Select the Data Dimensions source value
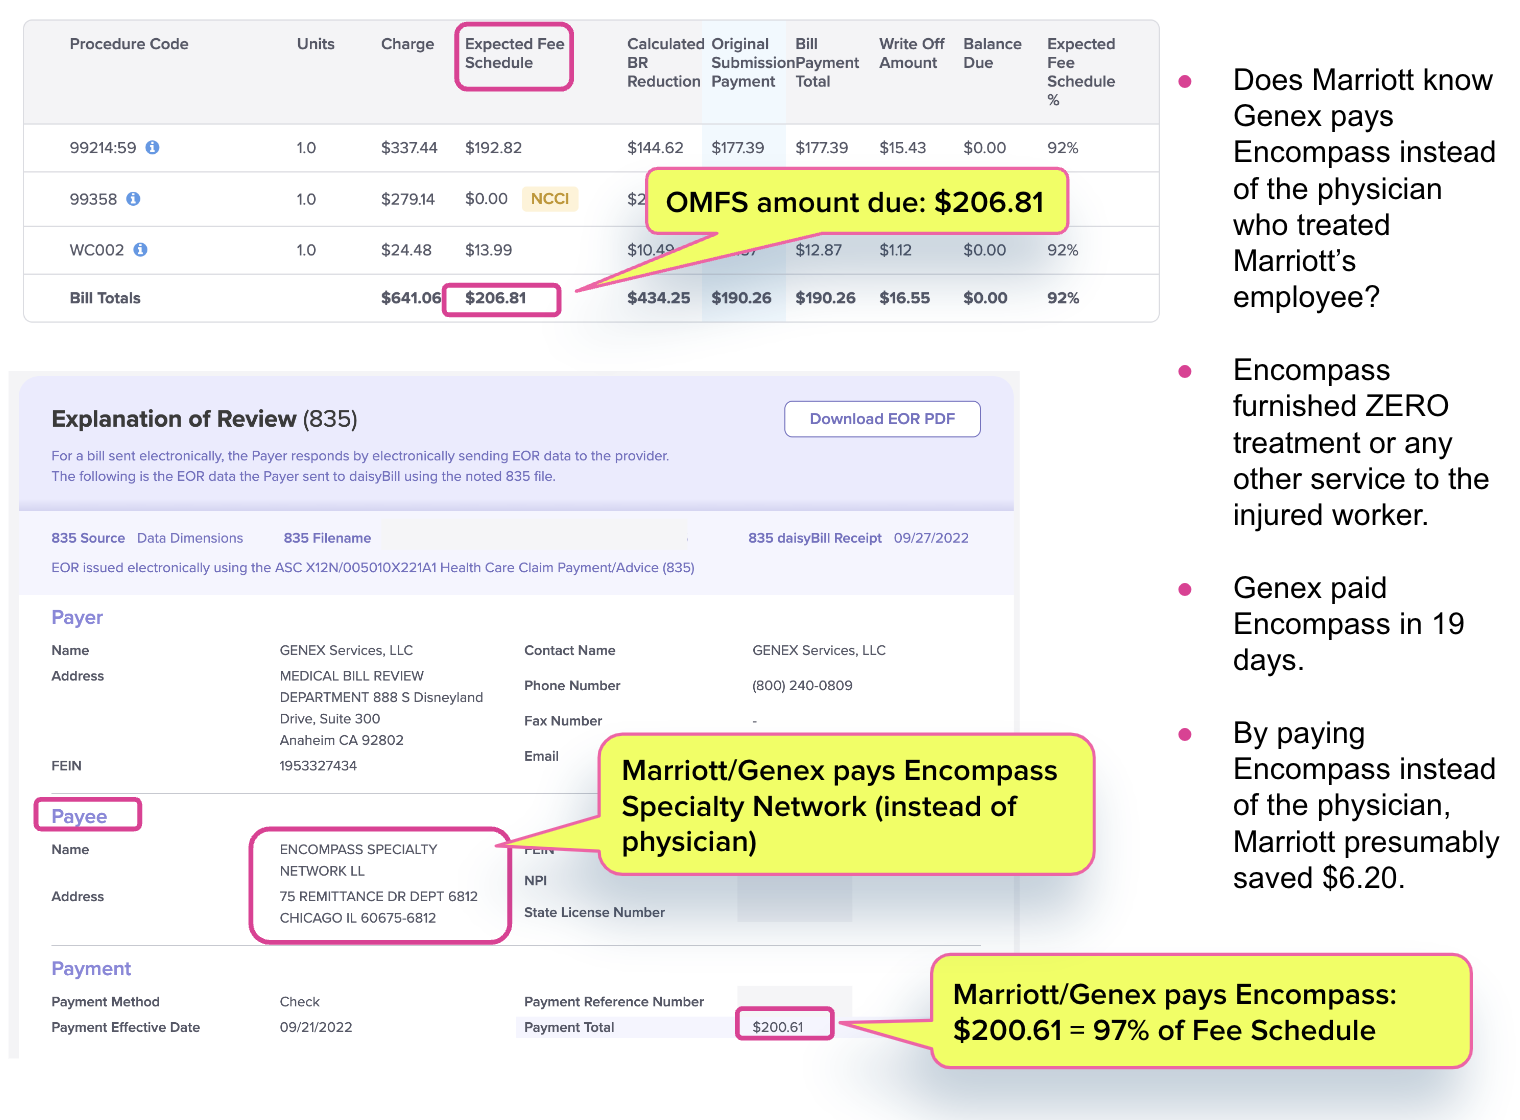This screenshot has height=1120, width=1520. click(x=190, y=538)
